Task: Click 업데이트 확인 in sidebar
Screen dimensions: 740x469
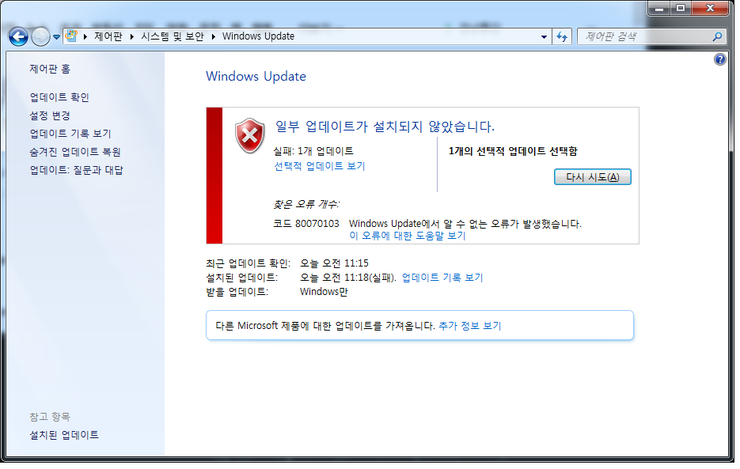Action: 59,97
